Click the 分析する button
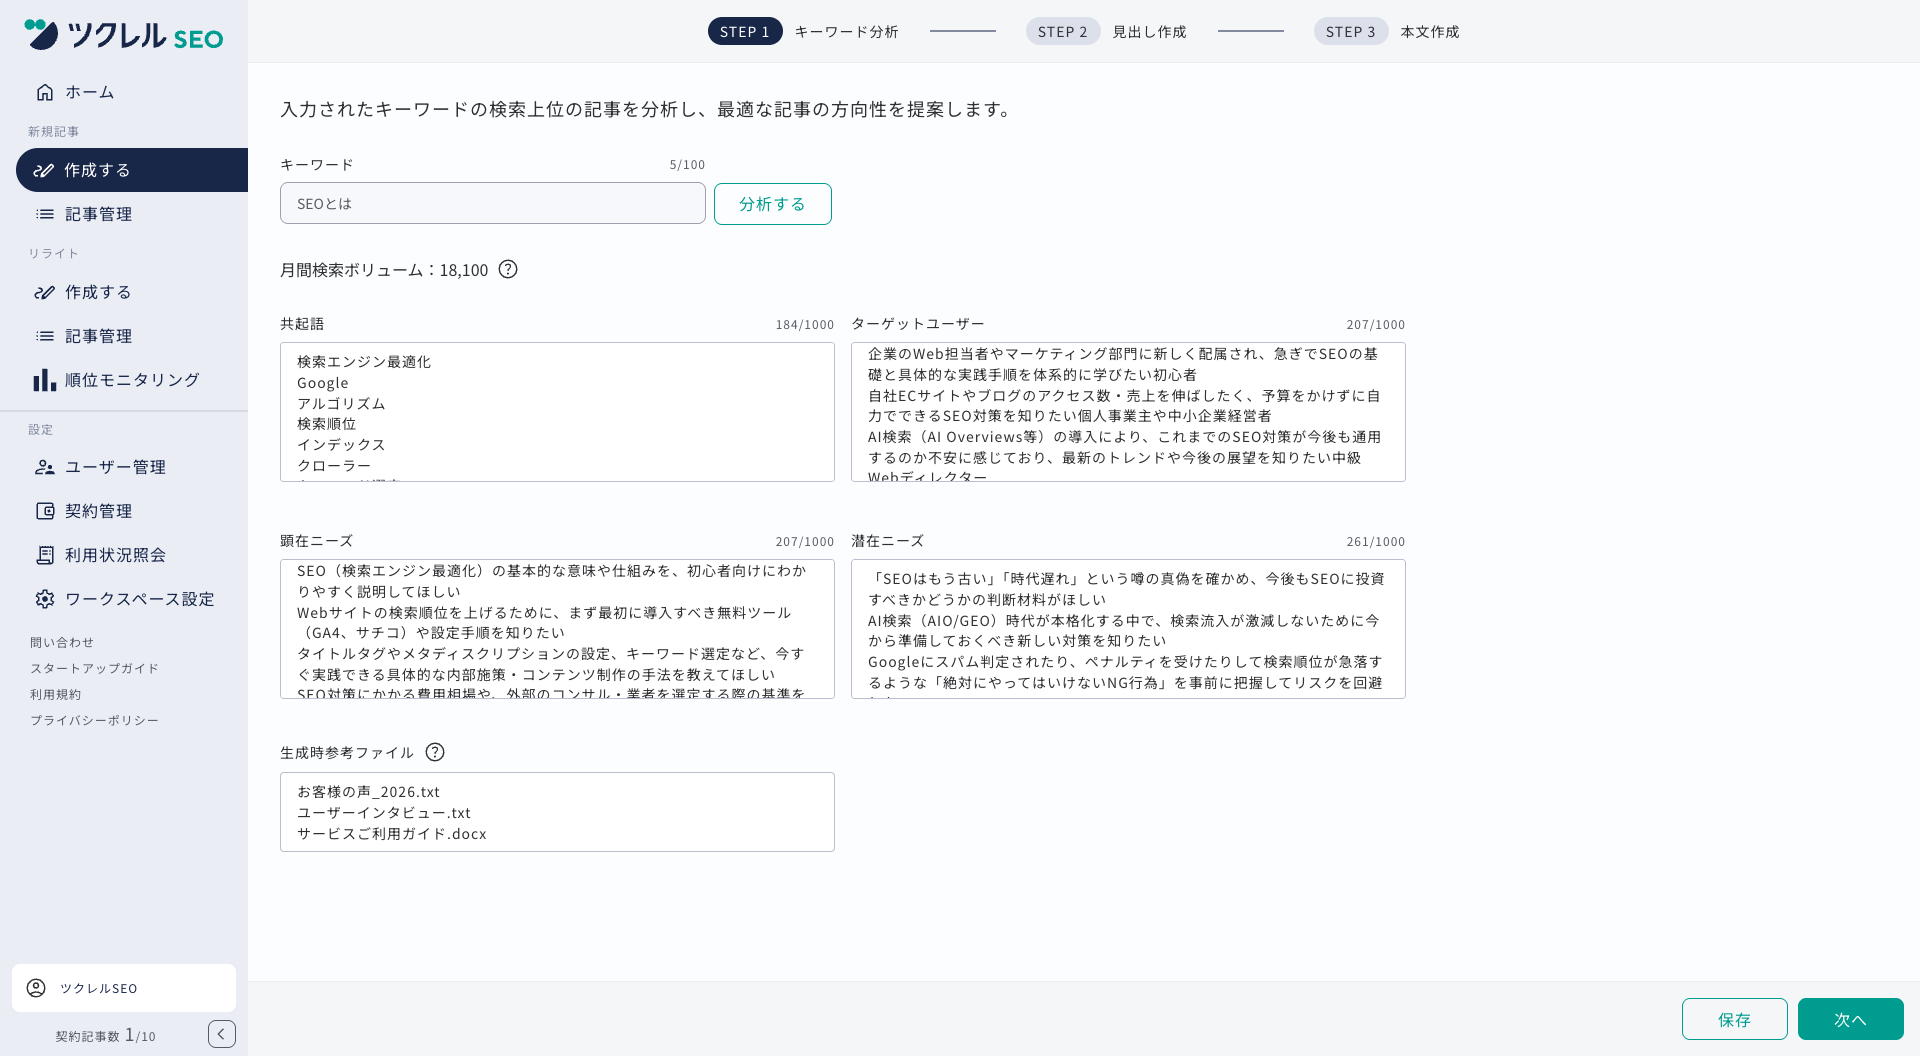The width and height of the screenshot is (1920, 1056). (x=773, y=204)
